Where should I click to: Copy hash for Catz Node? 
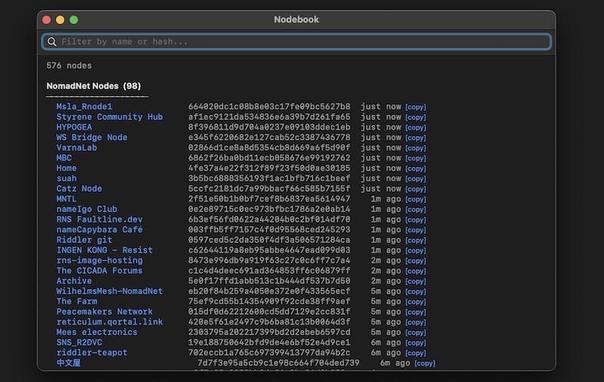click(x=416, y=189)
